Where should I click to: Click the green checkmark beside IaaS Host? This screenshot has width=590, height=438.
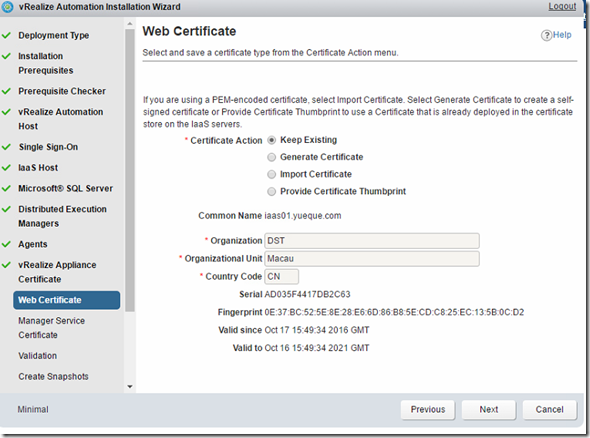6,167
